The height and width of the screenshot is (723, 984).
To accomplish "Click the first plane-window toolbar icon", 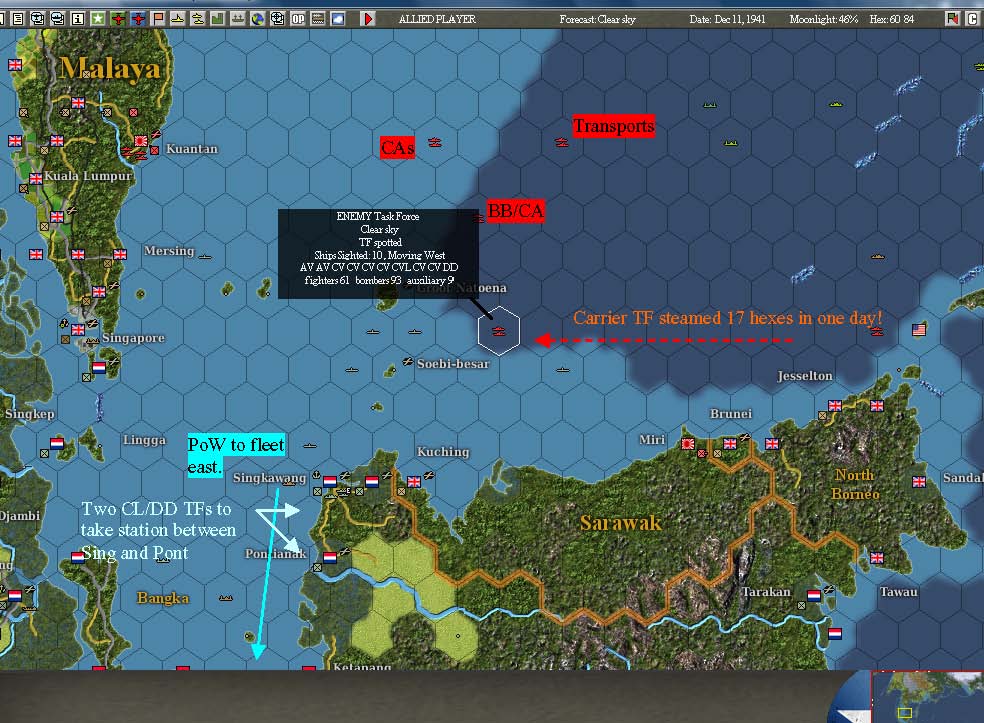I will [38, 19].
